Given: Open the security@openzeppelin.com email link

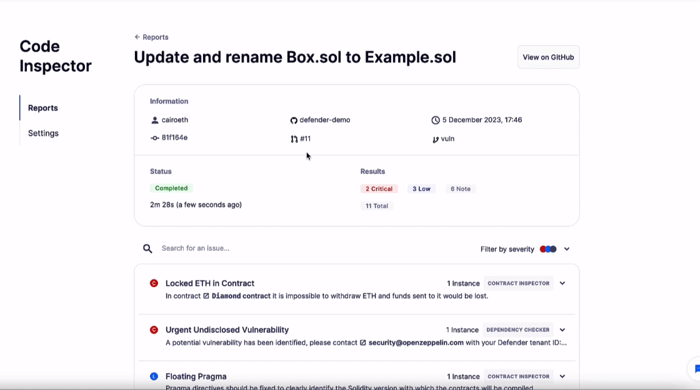Looking at the screenshot, I should click(x=416, y=343).
